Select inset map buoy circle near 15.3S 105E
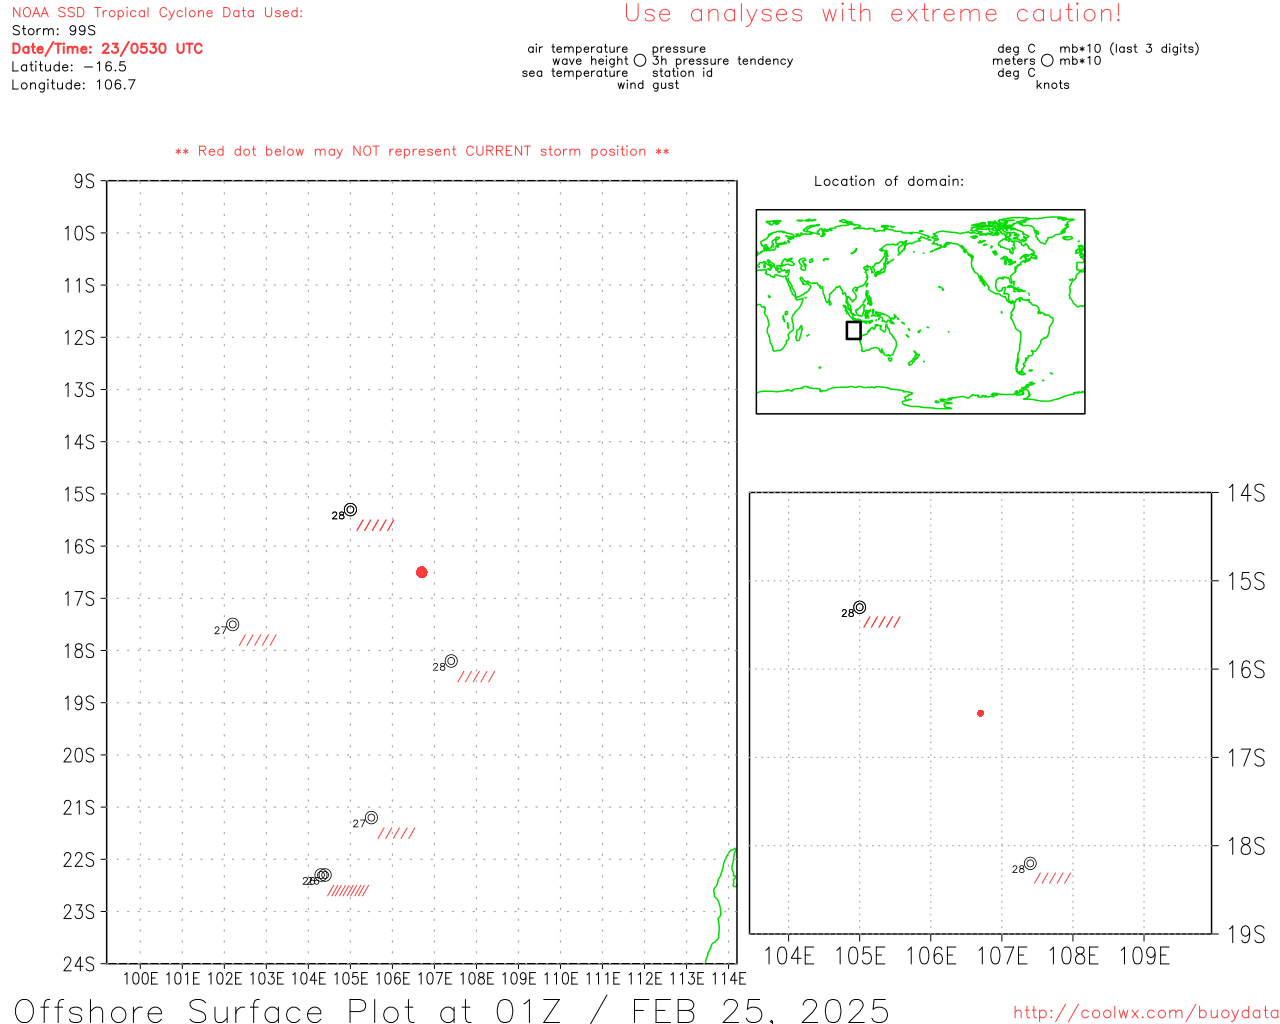Image resolution: width=1280 pixels, height=1024 pixels. [x=859, y=607]
